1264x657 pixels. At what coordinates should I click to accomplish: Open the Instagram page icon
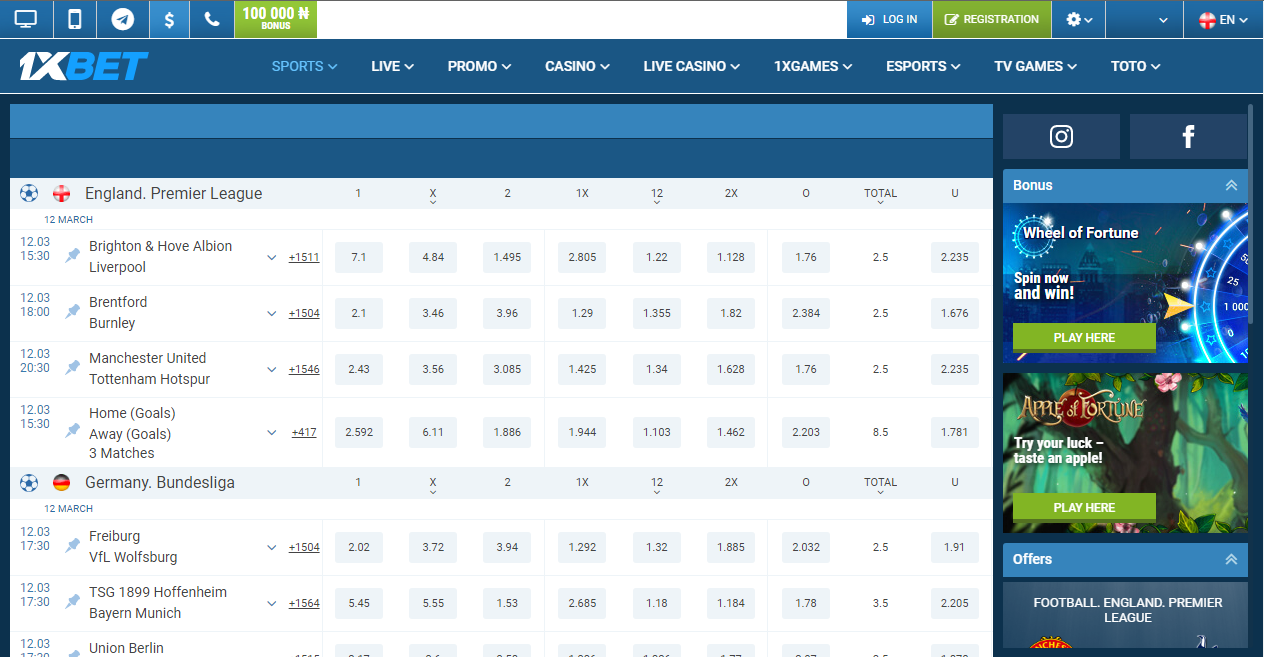click(x=1061, y=137)
